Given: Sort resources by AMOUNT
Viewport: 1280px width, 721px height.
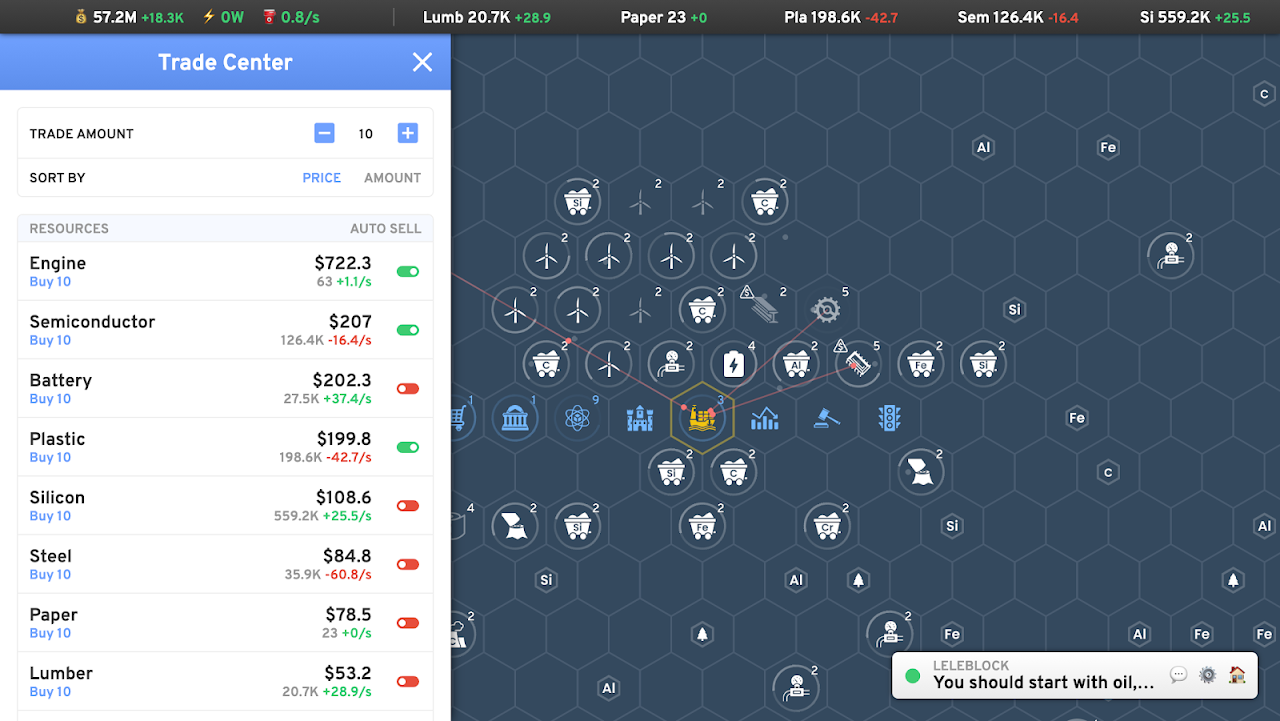Looking at the screenshot, I should coord(392,178).
